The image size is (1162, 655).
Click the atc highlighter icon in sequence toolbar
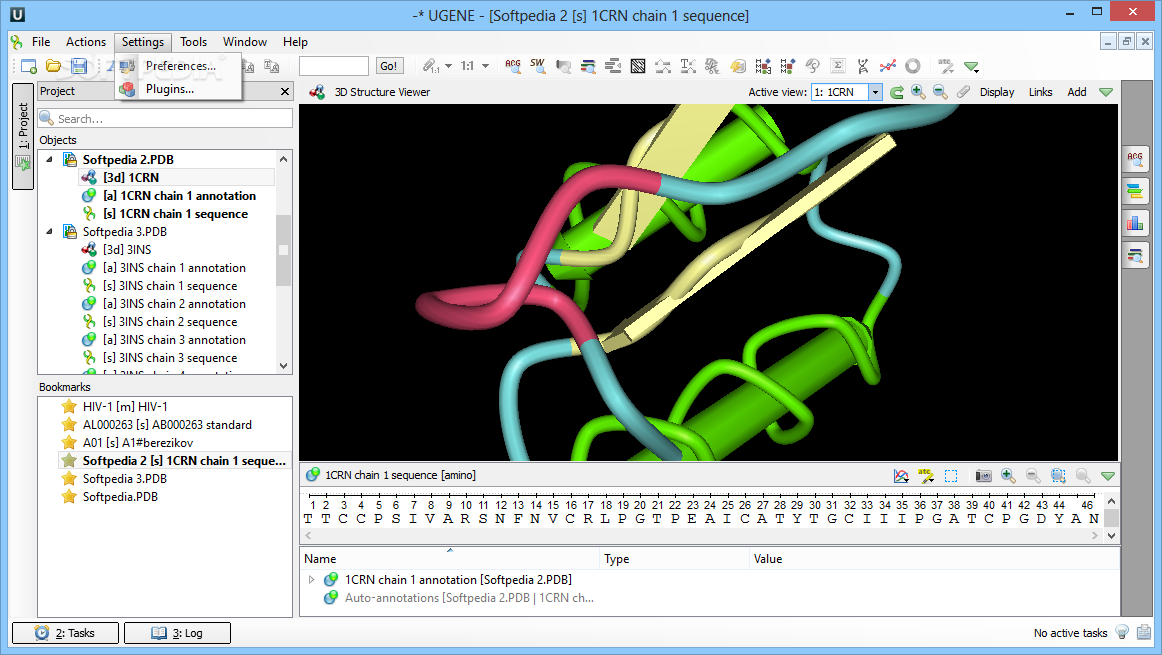point(926,476)
